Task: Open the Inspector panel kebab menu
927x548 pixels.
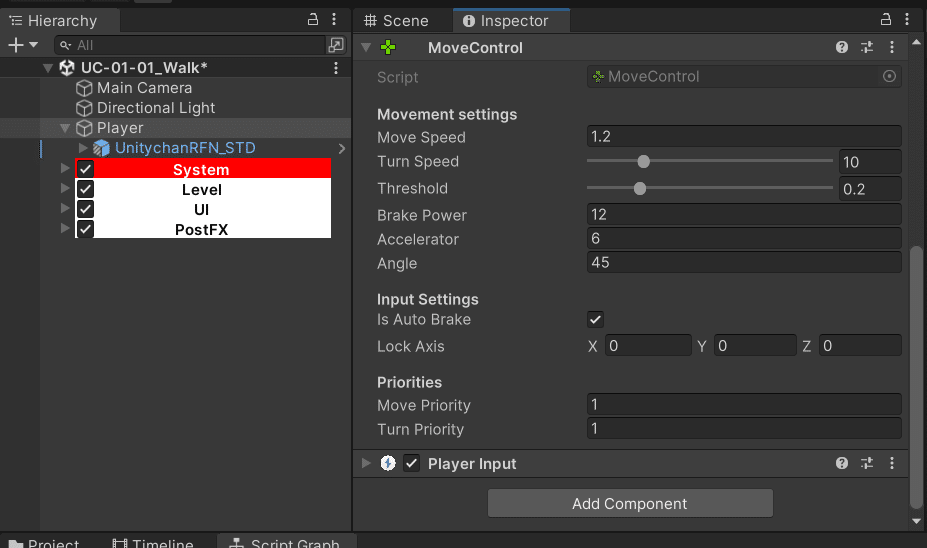Action: pos(907,20)
